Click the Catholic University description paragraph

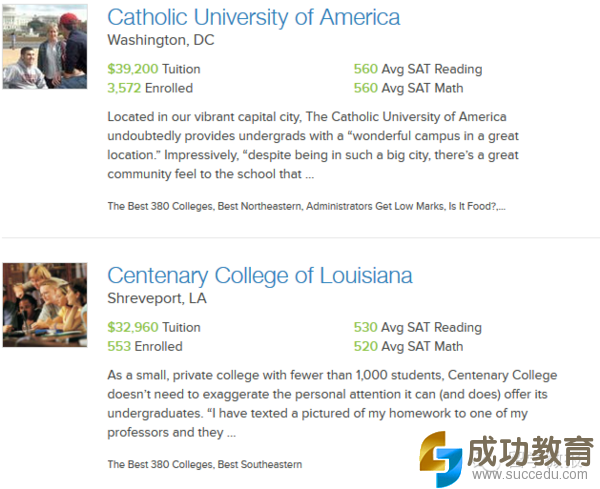(312, 145)
